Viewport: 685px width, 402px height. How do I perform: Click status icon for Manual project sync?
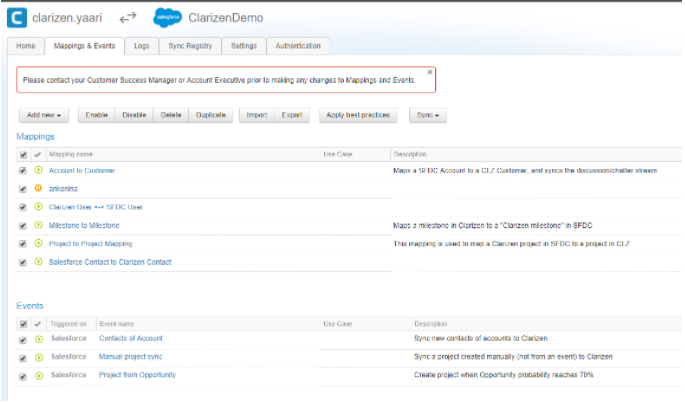pos(39,357)
